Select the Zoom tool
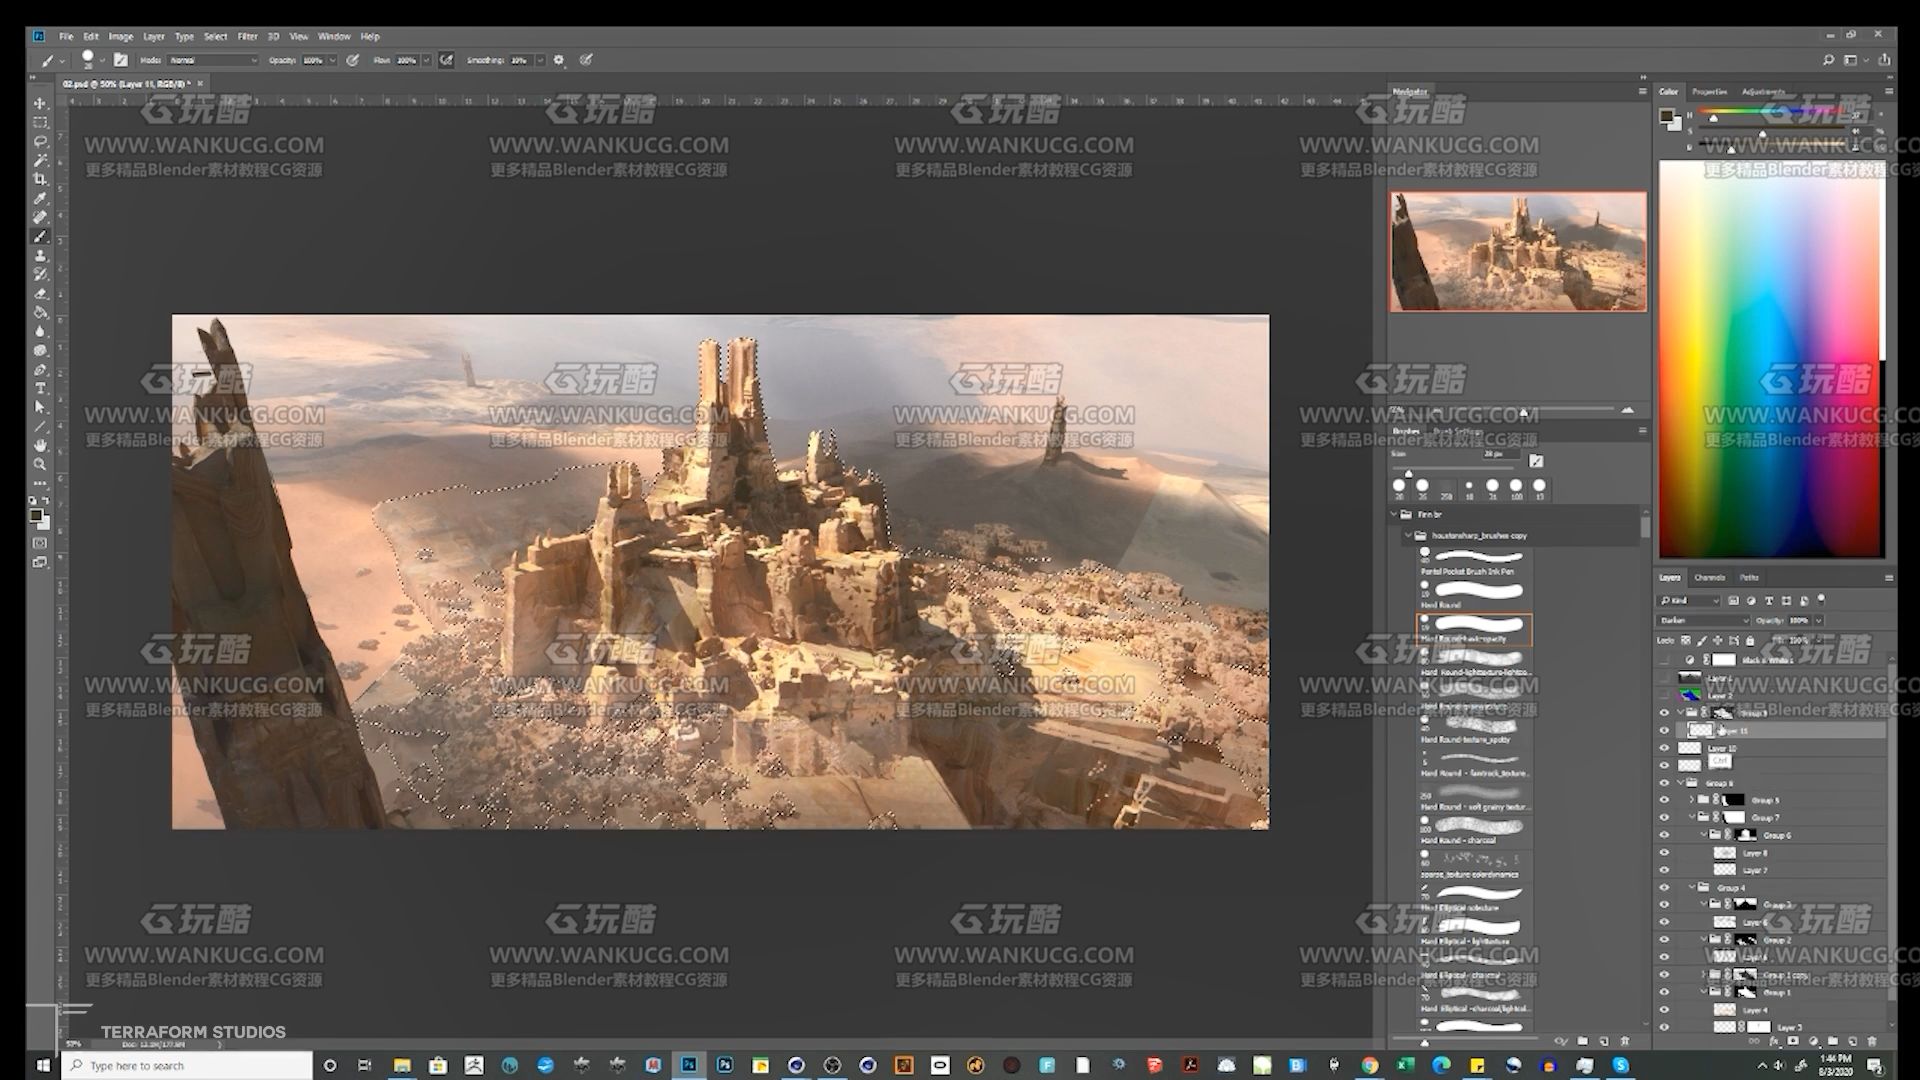The width and height of the screenshot is (1920, 1080). click(40, 464)
